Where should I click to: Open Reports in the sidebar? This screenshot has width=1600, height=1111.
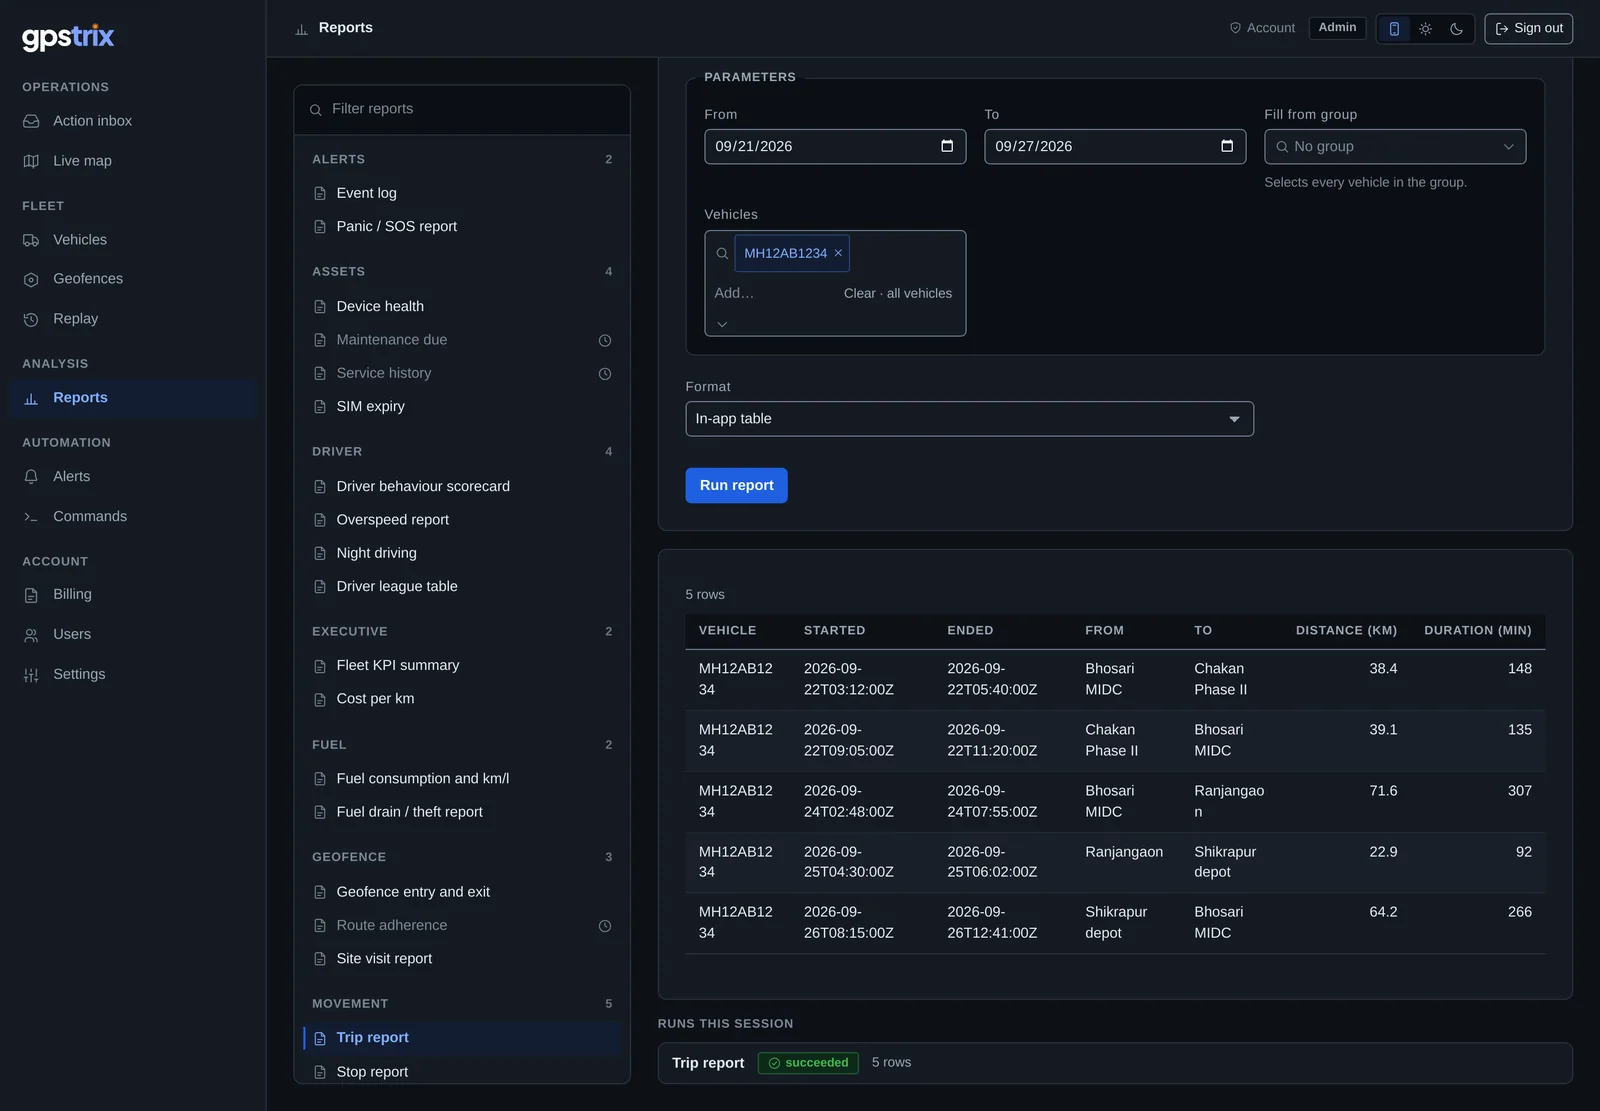133,398
